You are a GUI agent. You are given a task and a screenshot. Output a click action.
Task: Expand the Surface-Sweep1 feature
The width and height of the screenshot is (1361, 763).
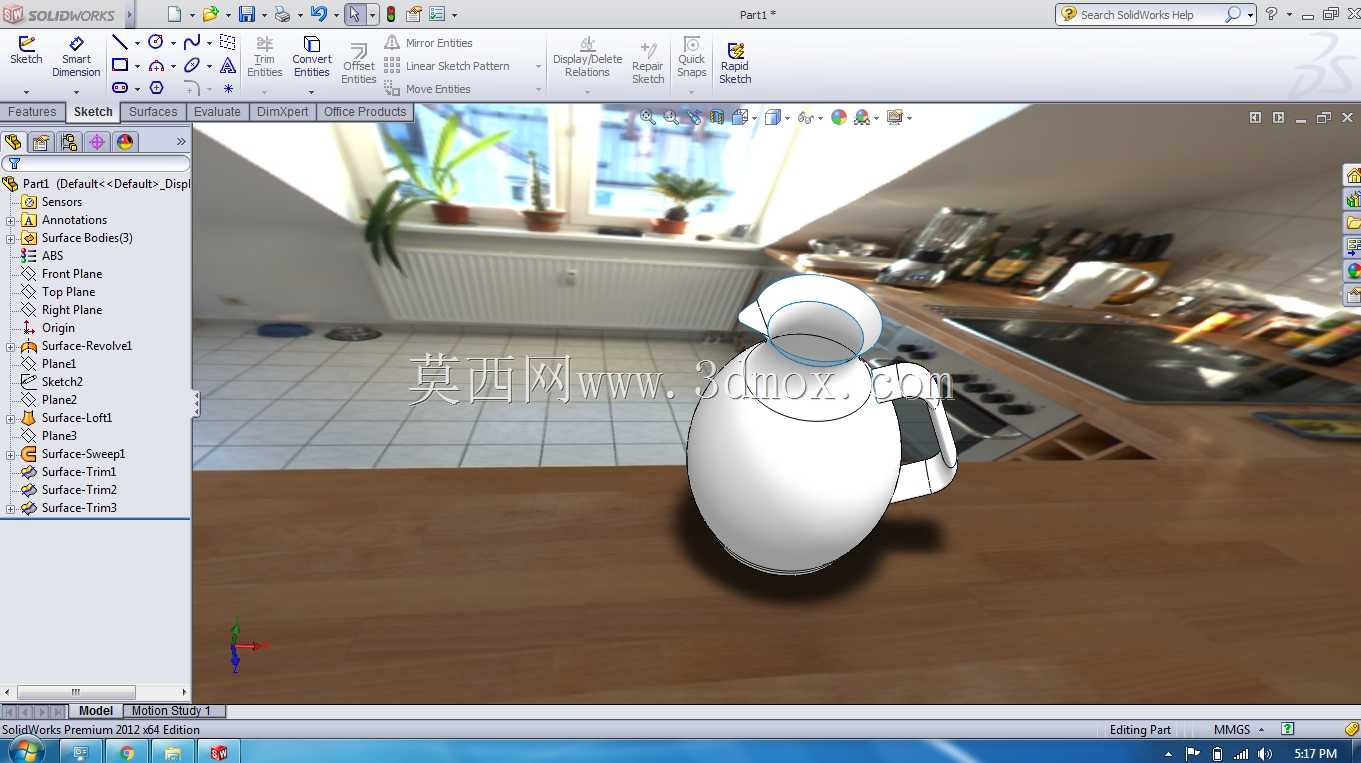(x=11, y=454)
